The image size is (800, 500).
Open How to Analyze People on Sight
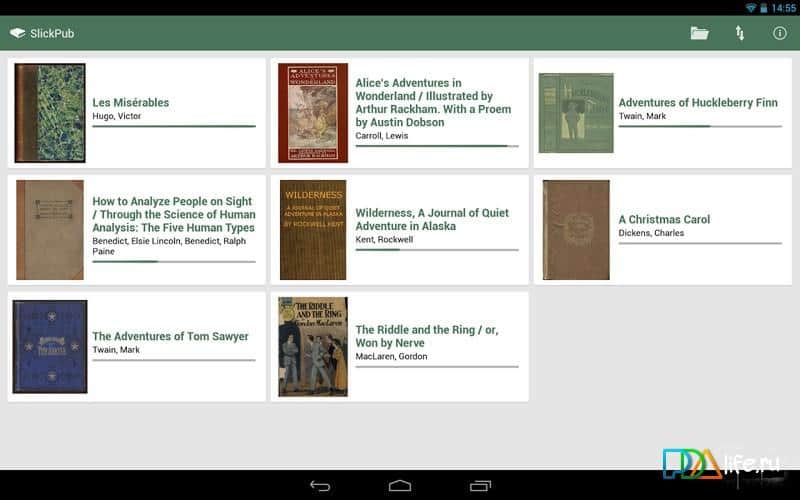[x=173, y=214]
